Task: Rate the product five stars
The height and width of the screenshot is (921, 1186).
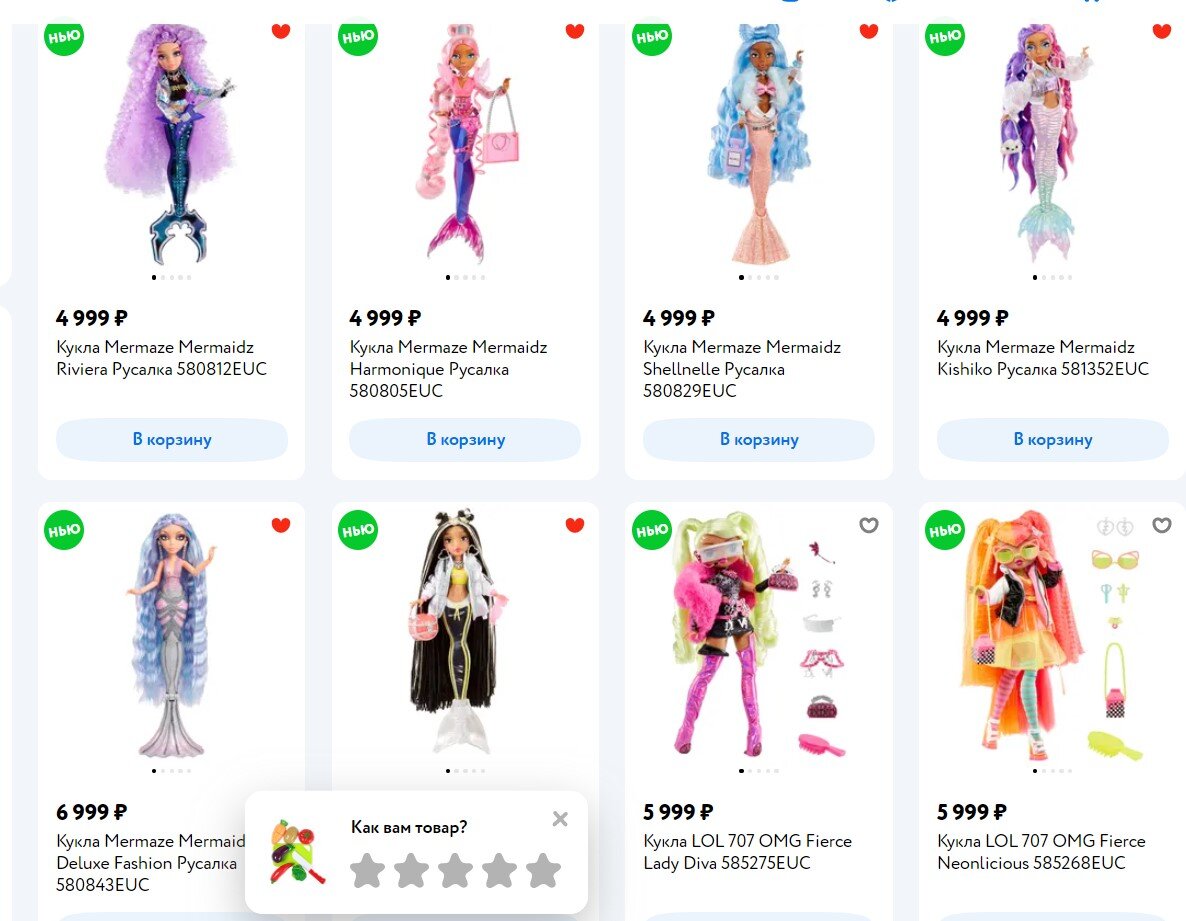Action: pos(543,870)
